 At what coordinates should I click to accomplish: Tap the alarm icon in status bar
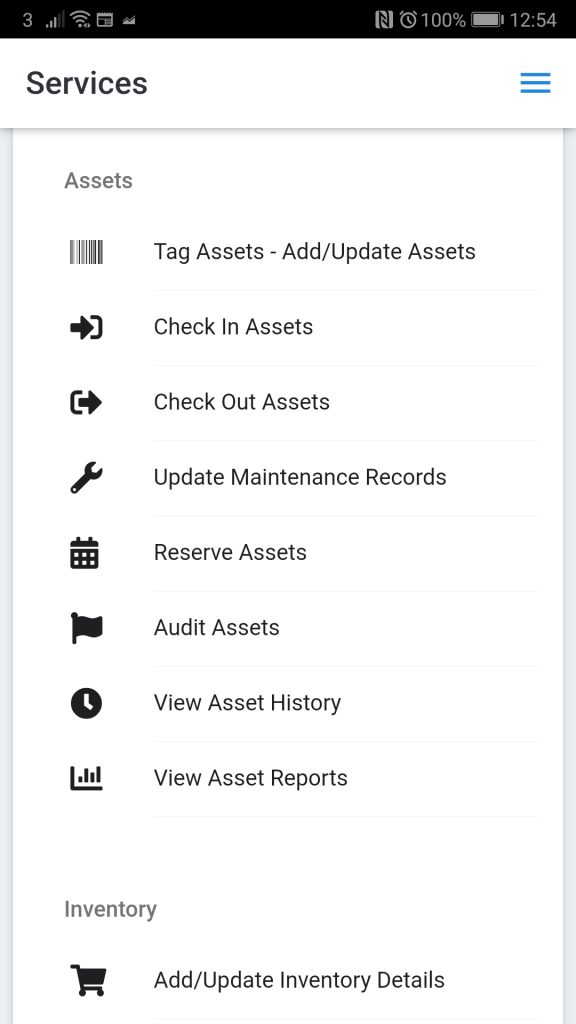point(408,20)
